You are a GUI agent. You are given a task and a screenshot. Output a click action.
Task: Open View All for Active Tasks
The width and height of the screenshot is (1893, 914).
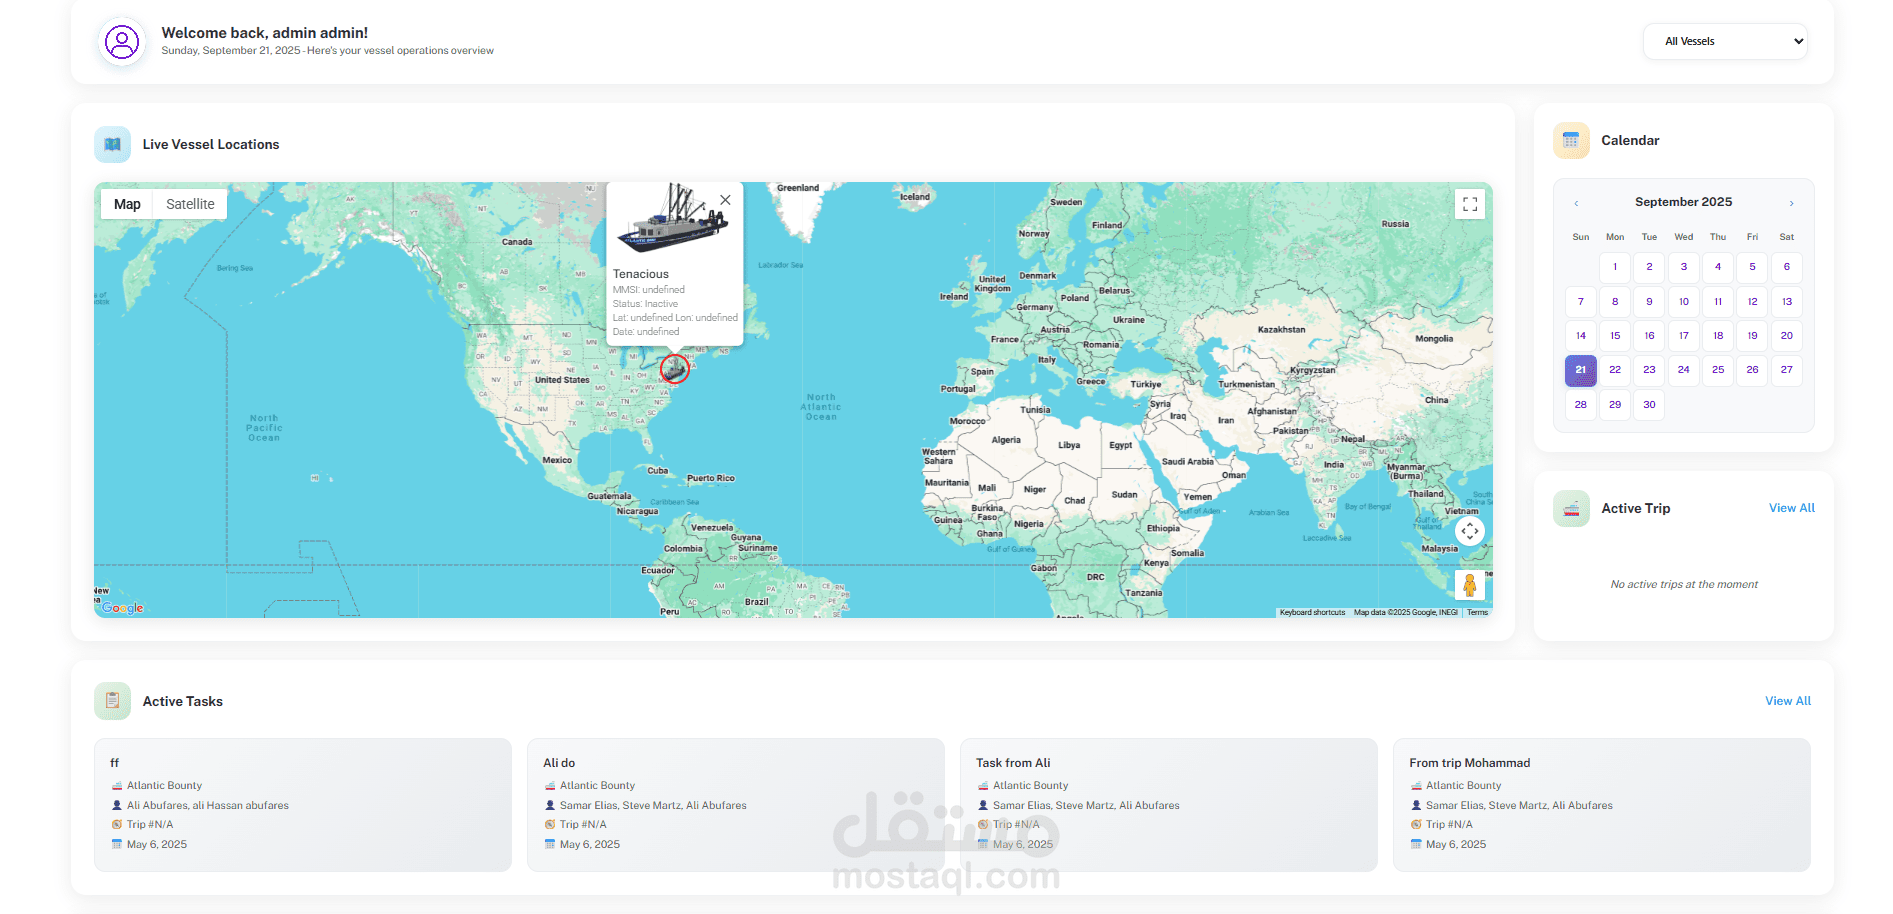(1787, 701)
